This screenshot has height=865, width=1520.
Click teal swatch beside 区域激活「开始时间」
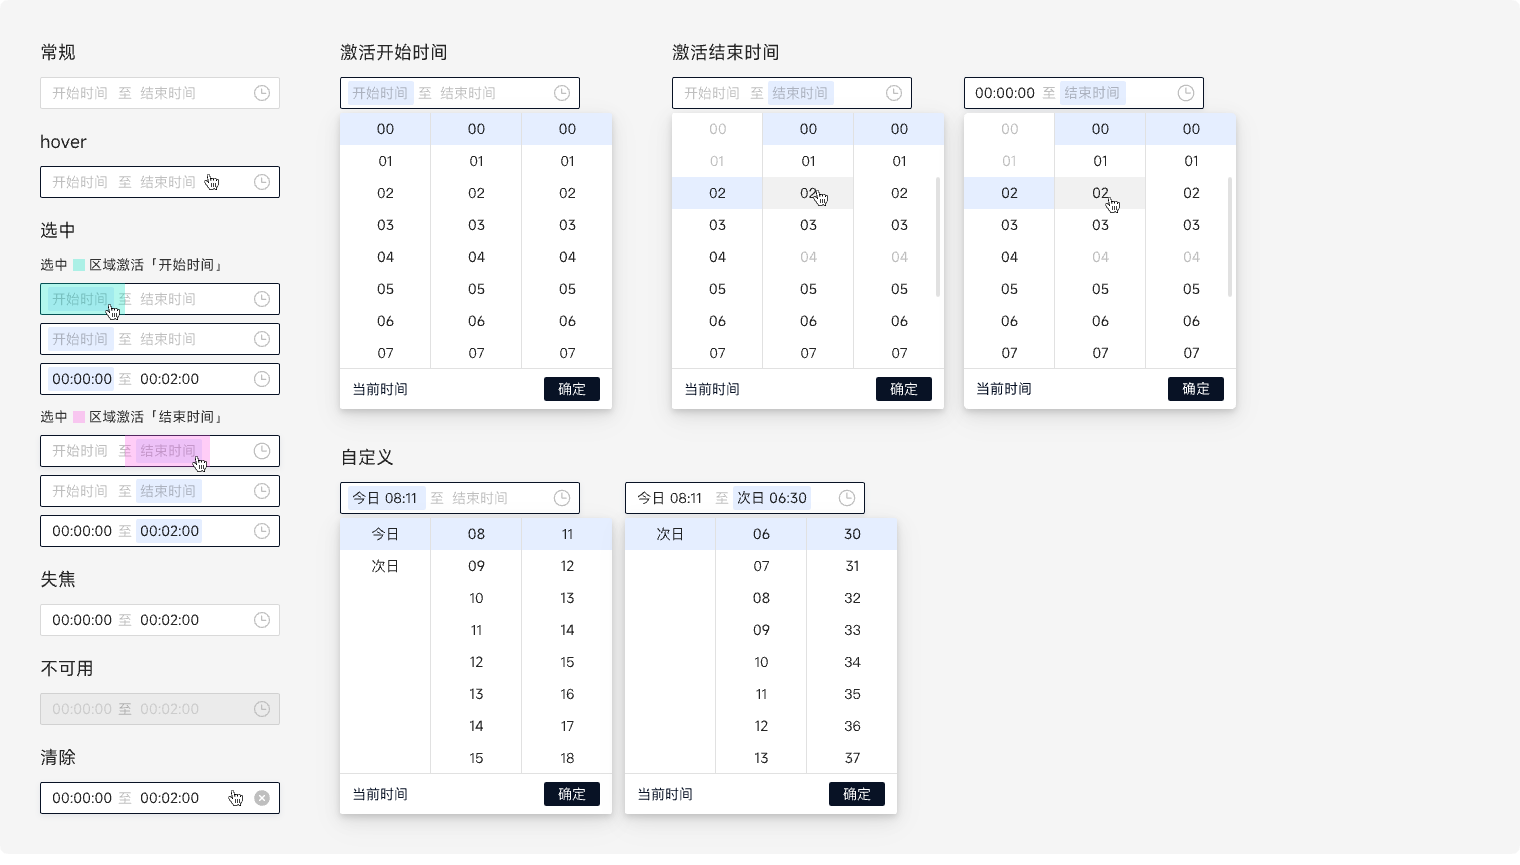point(79,265)
